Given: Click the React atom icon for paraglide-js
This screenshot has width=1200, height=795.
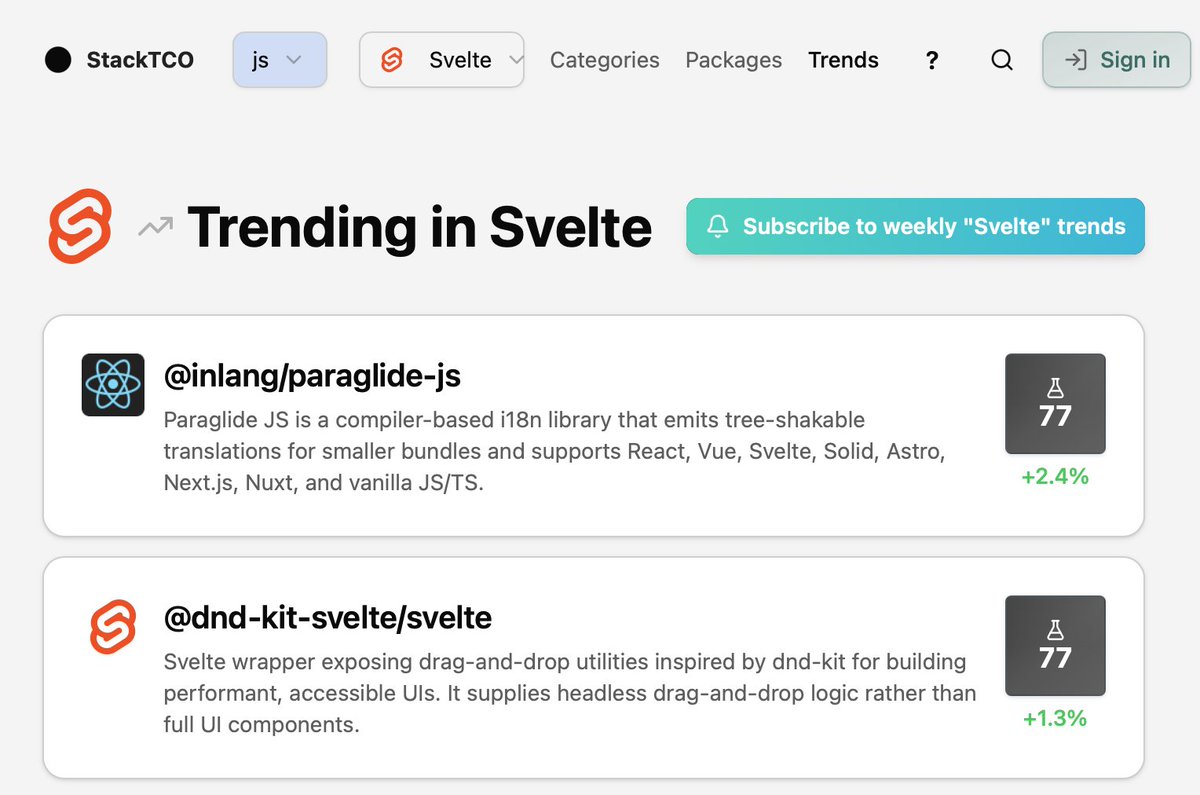Looking at the screenshot, I should (113, 385).
